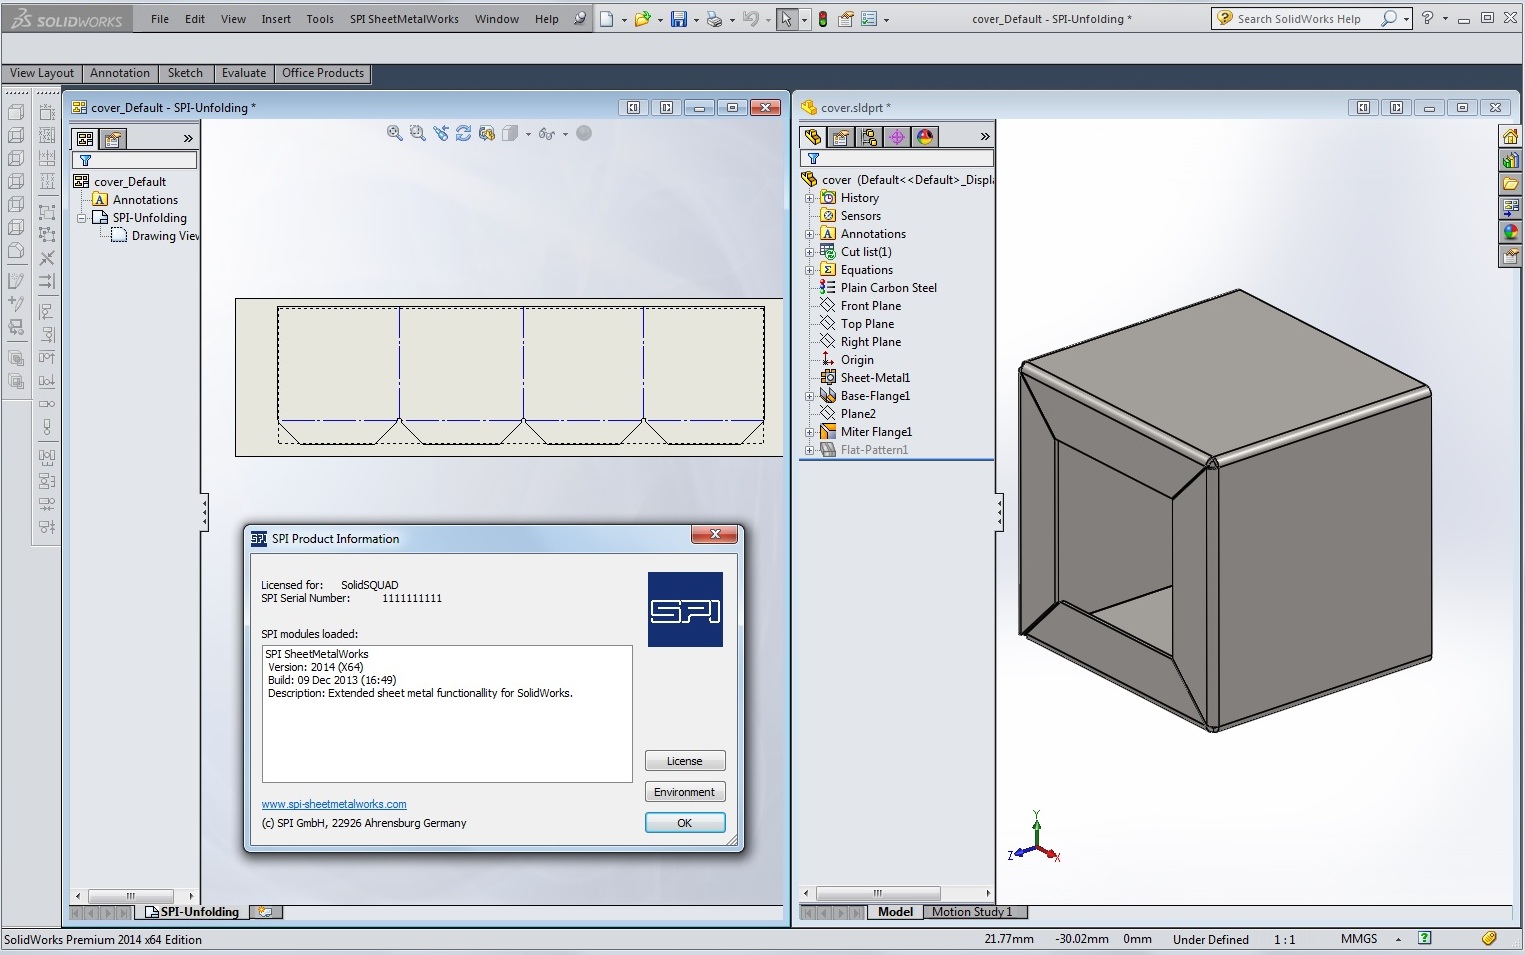Open PropertyManager tab in cover.sldprt
This screenshot has height=955, width=1525.
841,137
